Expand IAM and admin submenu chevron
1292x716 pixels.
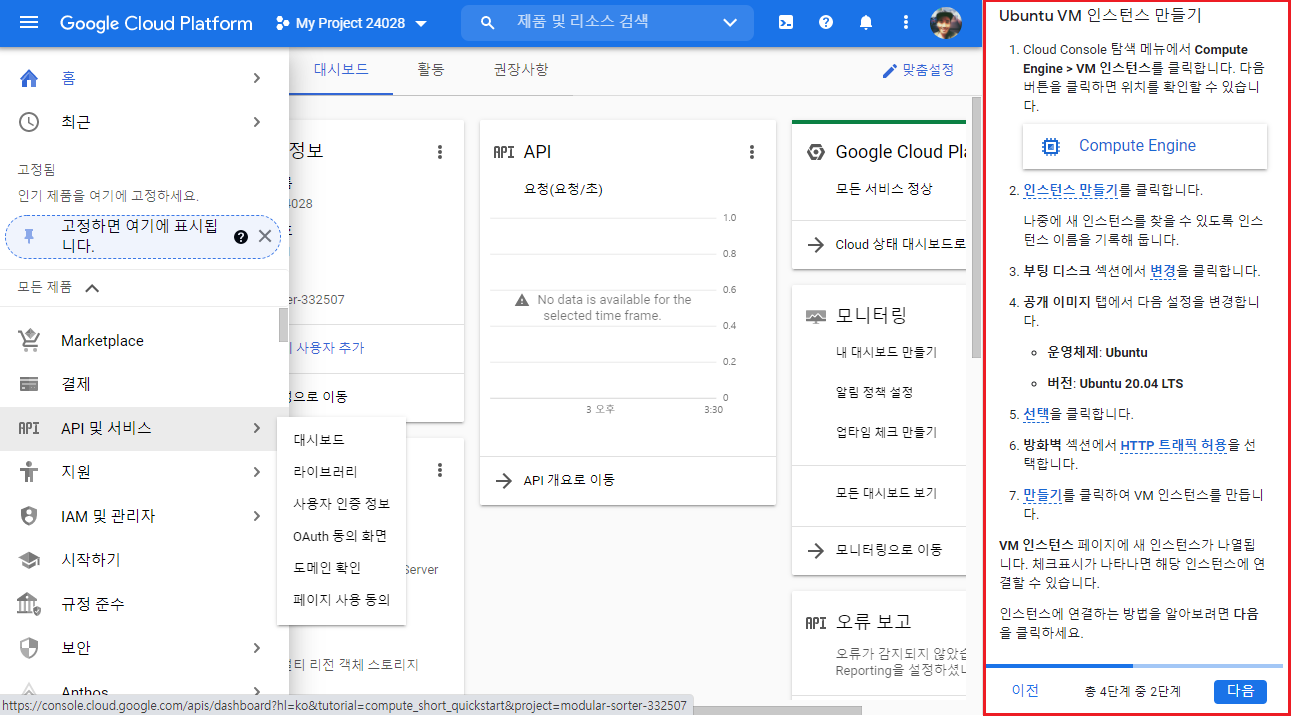257,516
